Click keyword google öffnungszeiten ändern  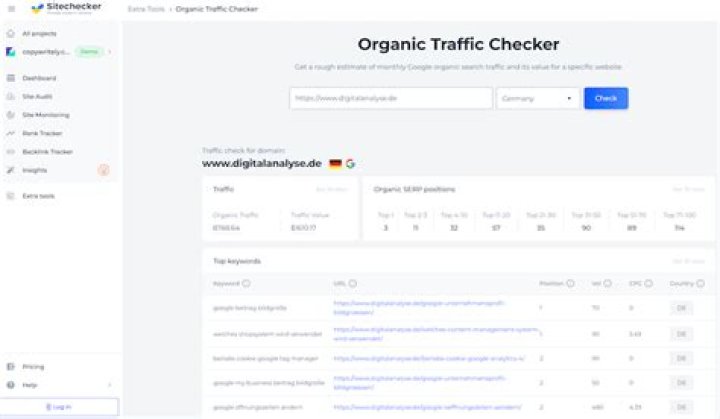(258, 407)
